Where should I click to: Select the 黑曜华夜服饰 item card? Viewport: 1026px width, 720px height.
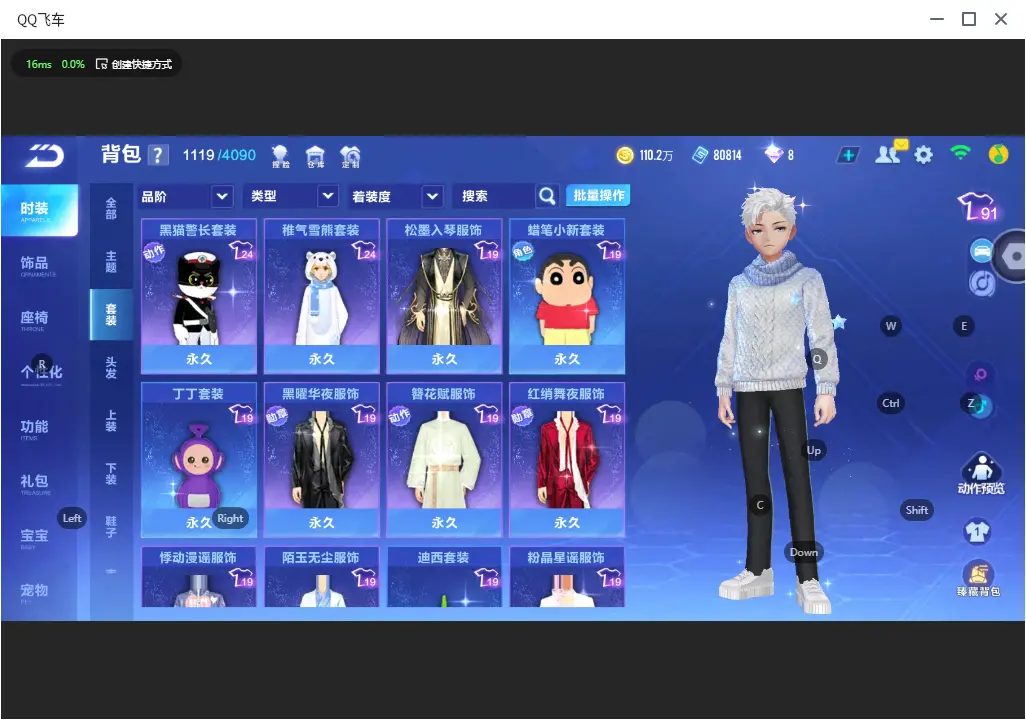(x=321, y=459)
